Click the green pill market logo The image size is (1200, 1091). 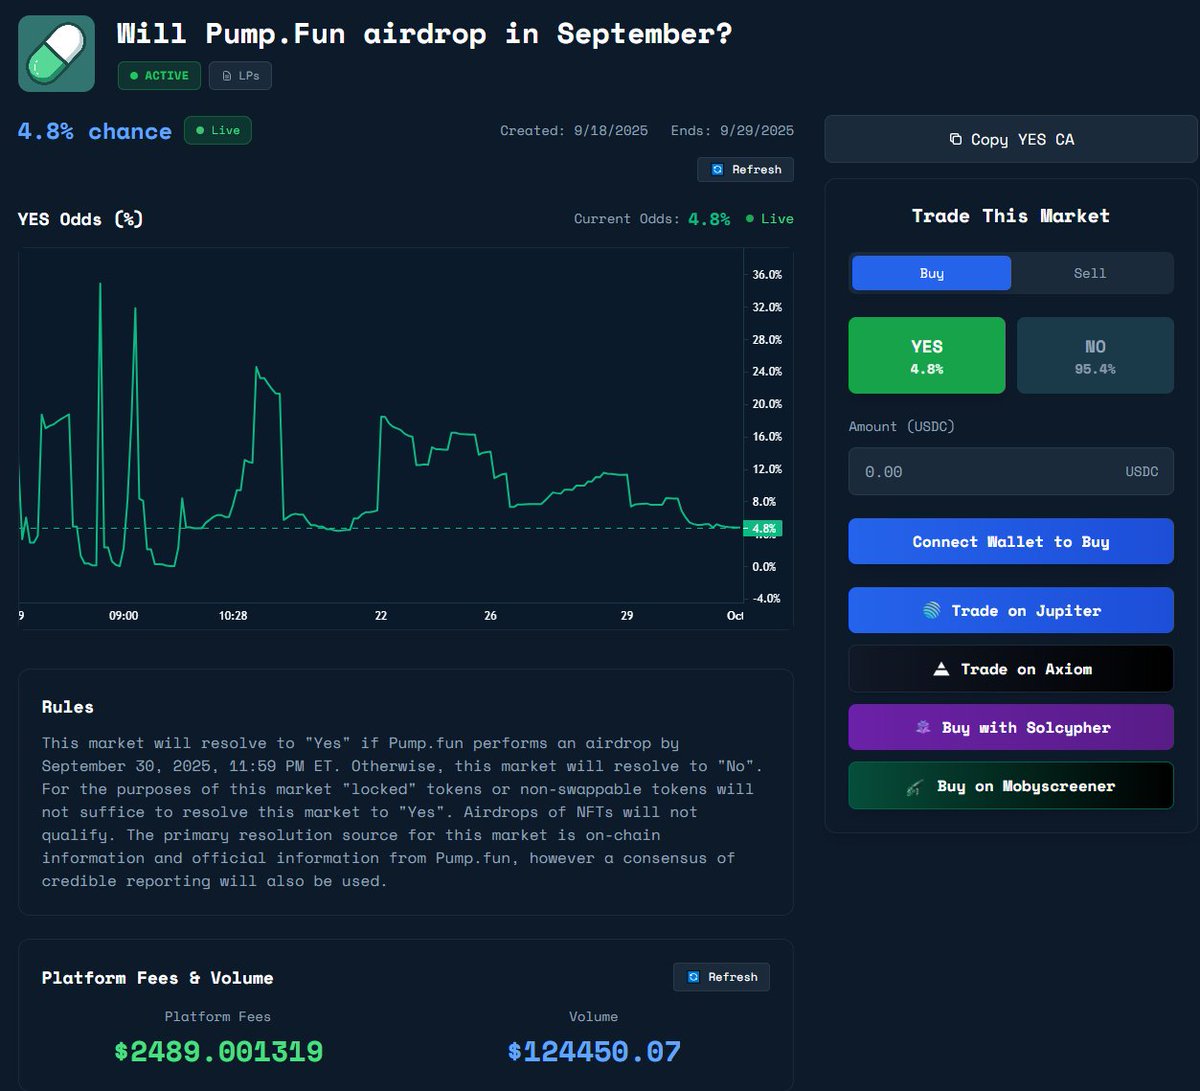pos(57,54)
